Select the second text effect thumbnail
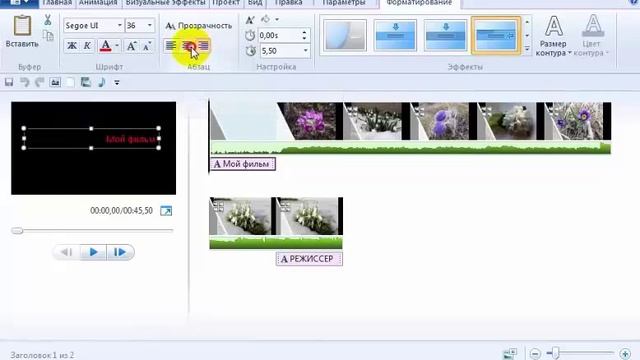The height and width of the screenshot is (360, 640). [395, 36]
